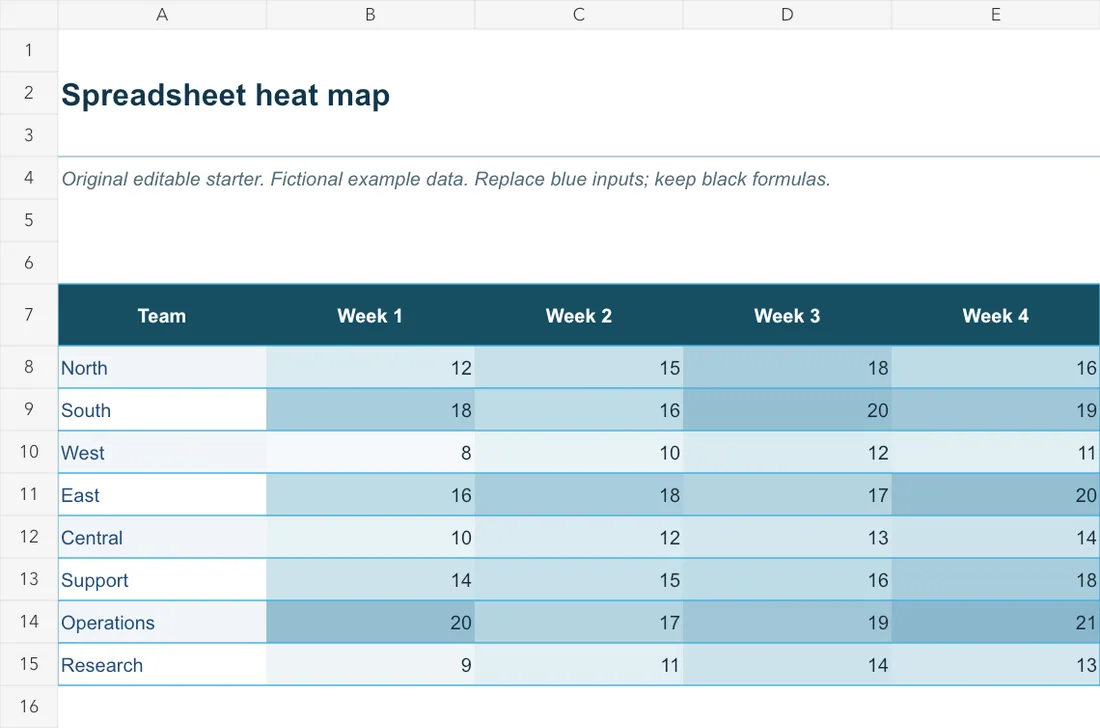Select East's Week 3 value 17
The height and width of the screenshot is (728, 1100).
(x=787, y=495)
